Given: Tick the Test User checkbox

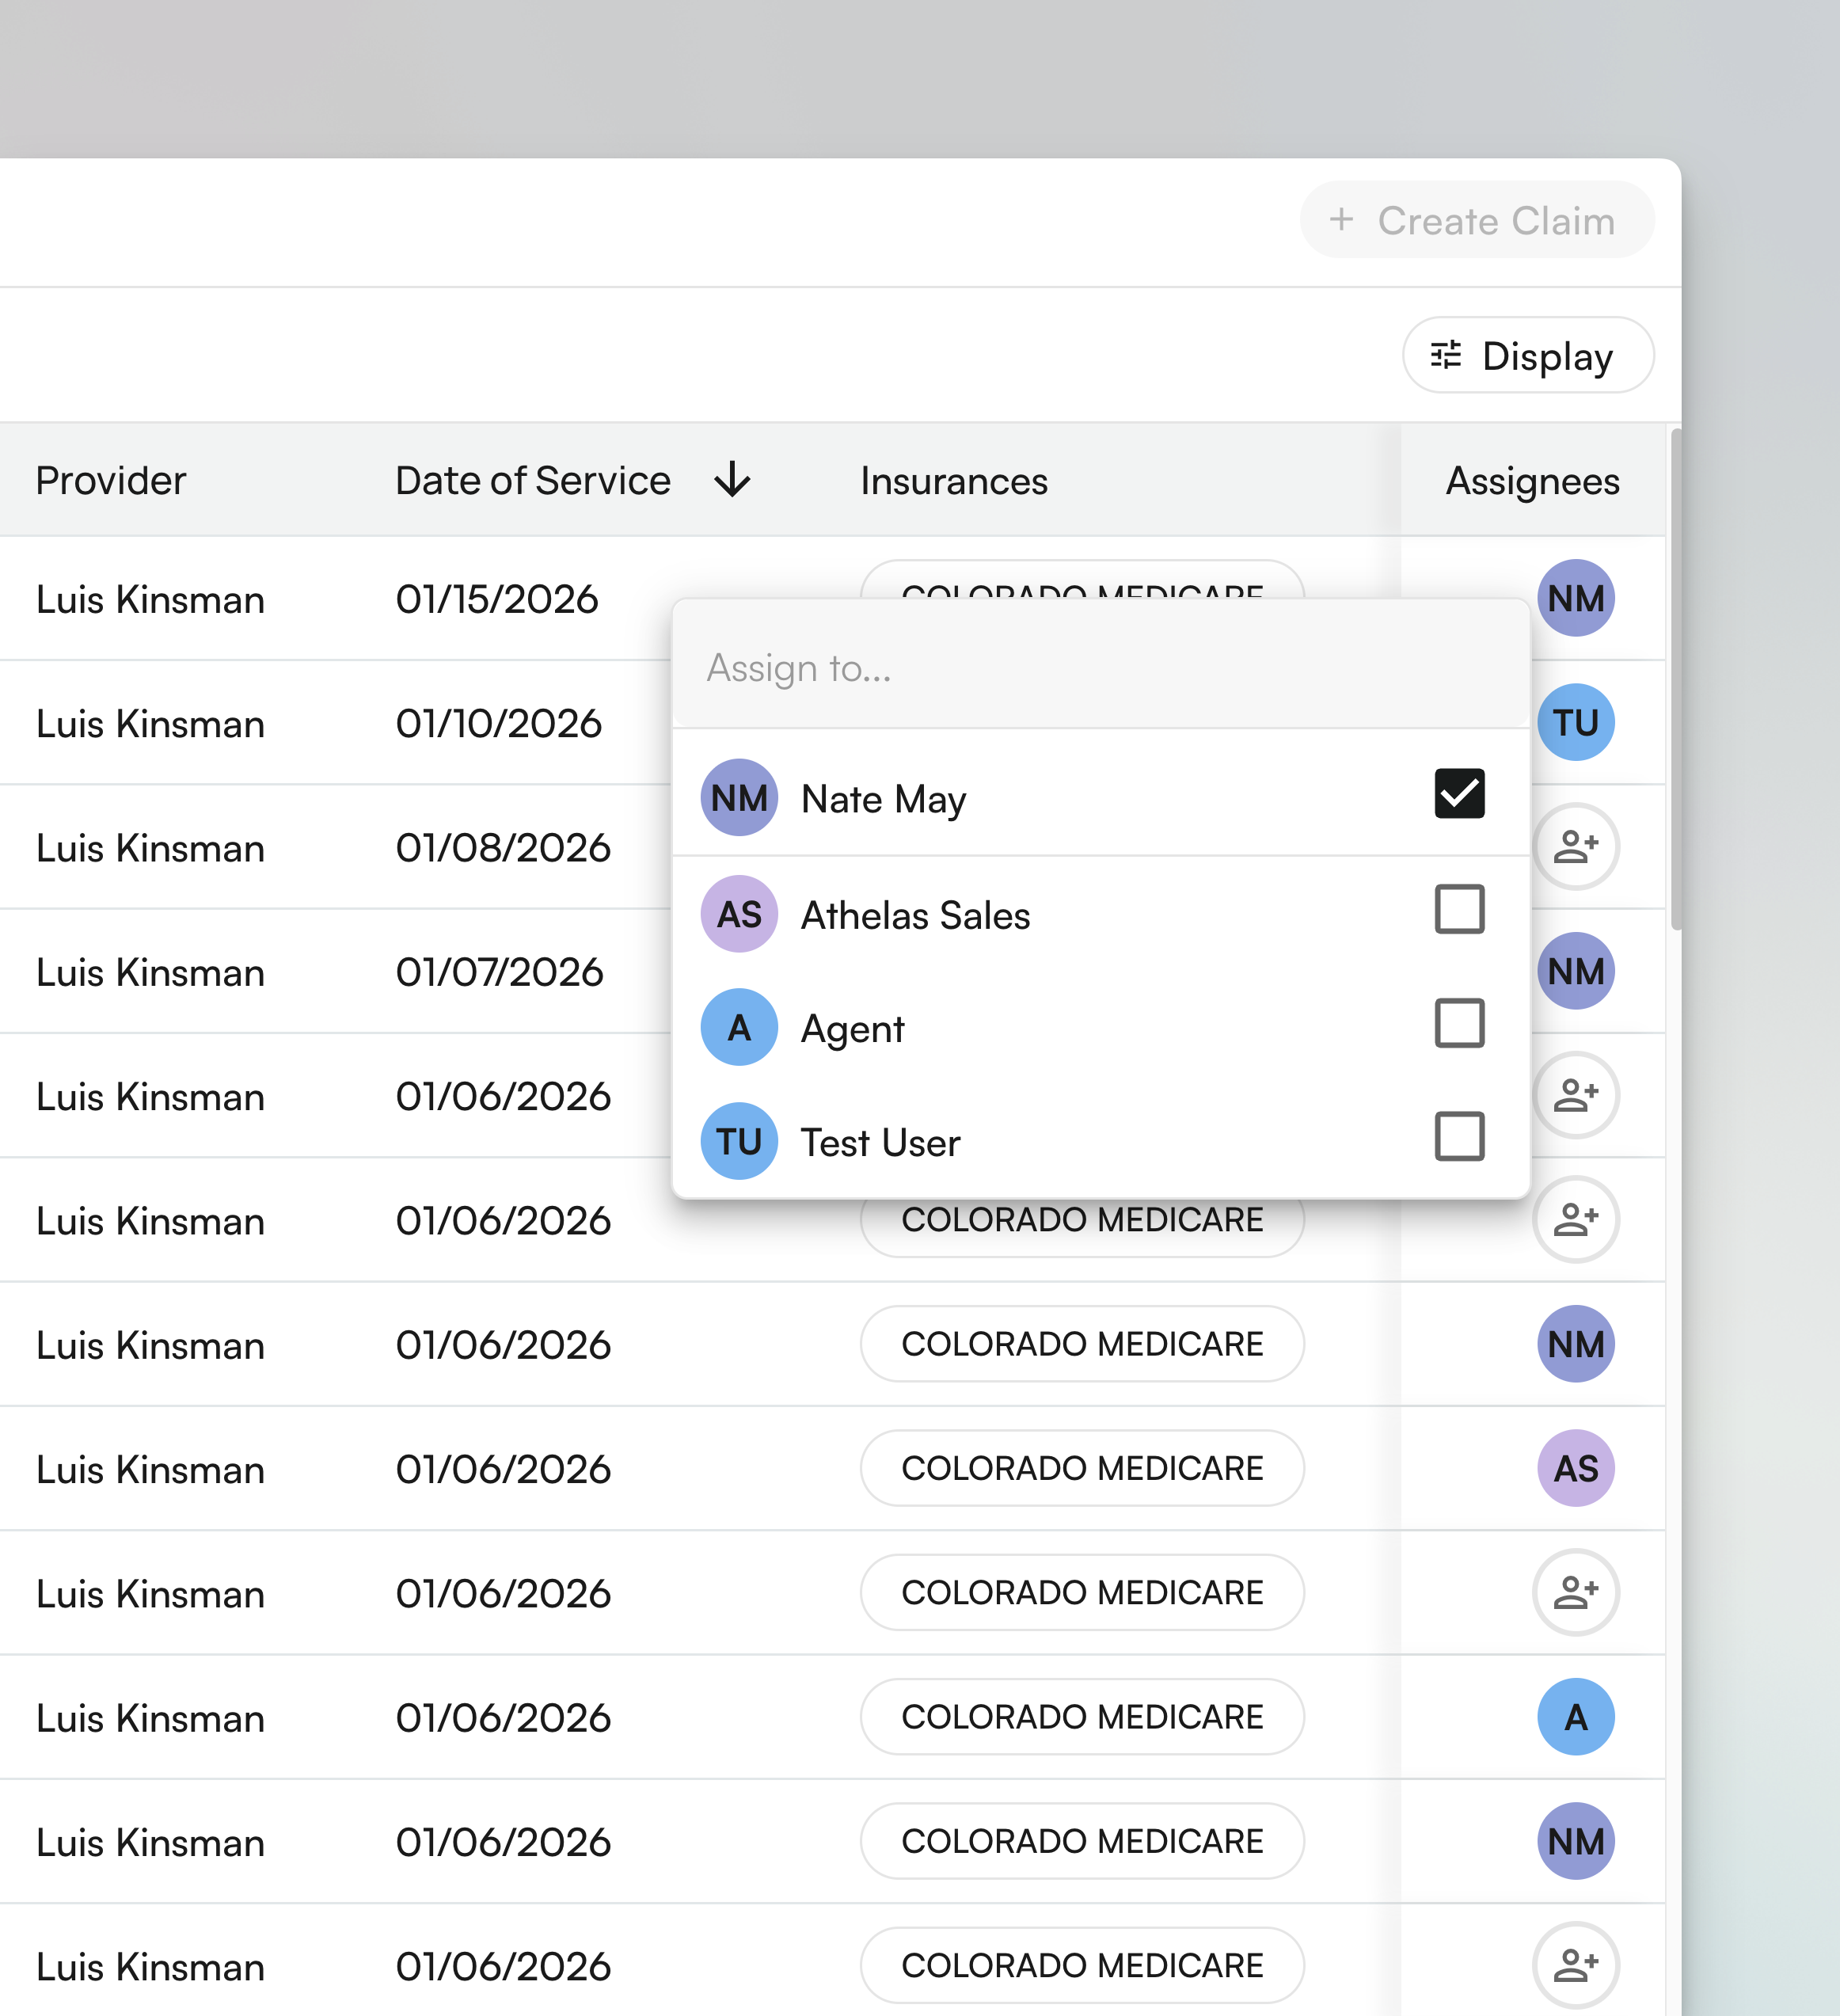Looking at the screenshot, I should coord(1459,1136).
